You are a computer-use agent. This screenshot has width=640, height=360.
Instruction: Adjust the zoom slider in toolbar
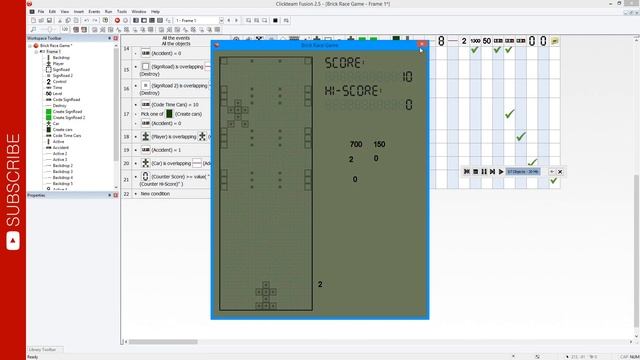point(49,30)
